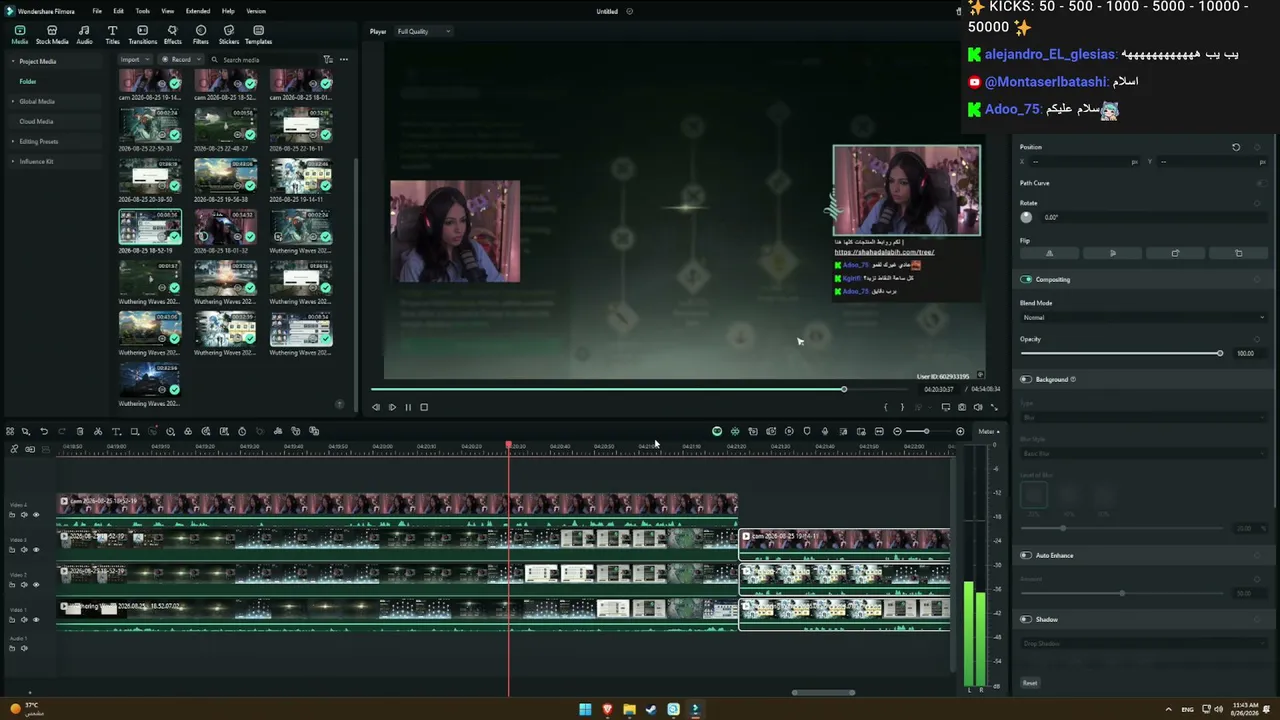Select the Crop tool in timeline toolbar
The height and width of the screenshot is (720, 1280).
coord(134,432)
